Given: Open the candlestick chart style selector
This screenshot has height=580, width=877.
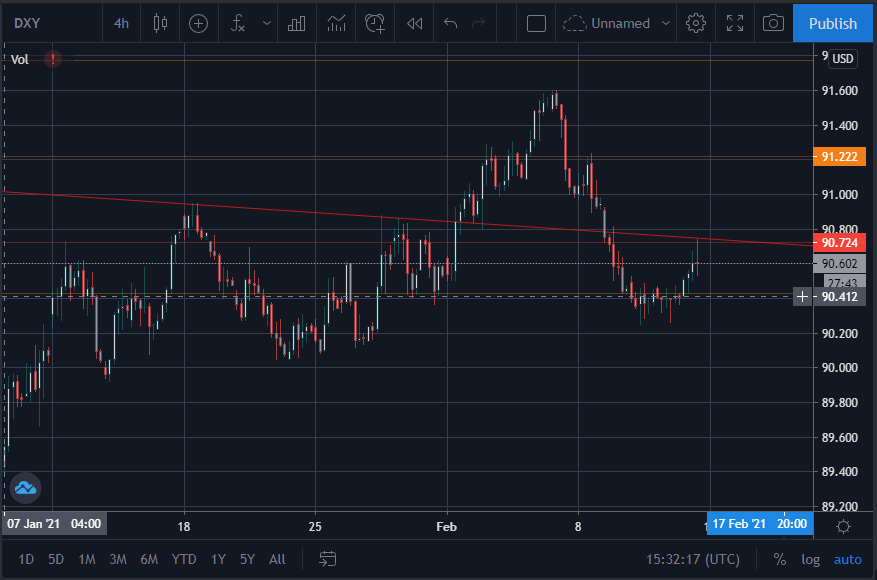Looking at the screenshot, I should (x=160, y=23).
